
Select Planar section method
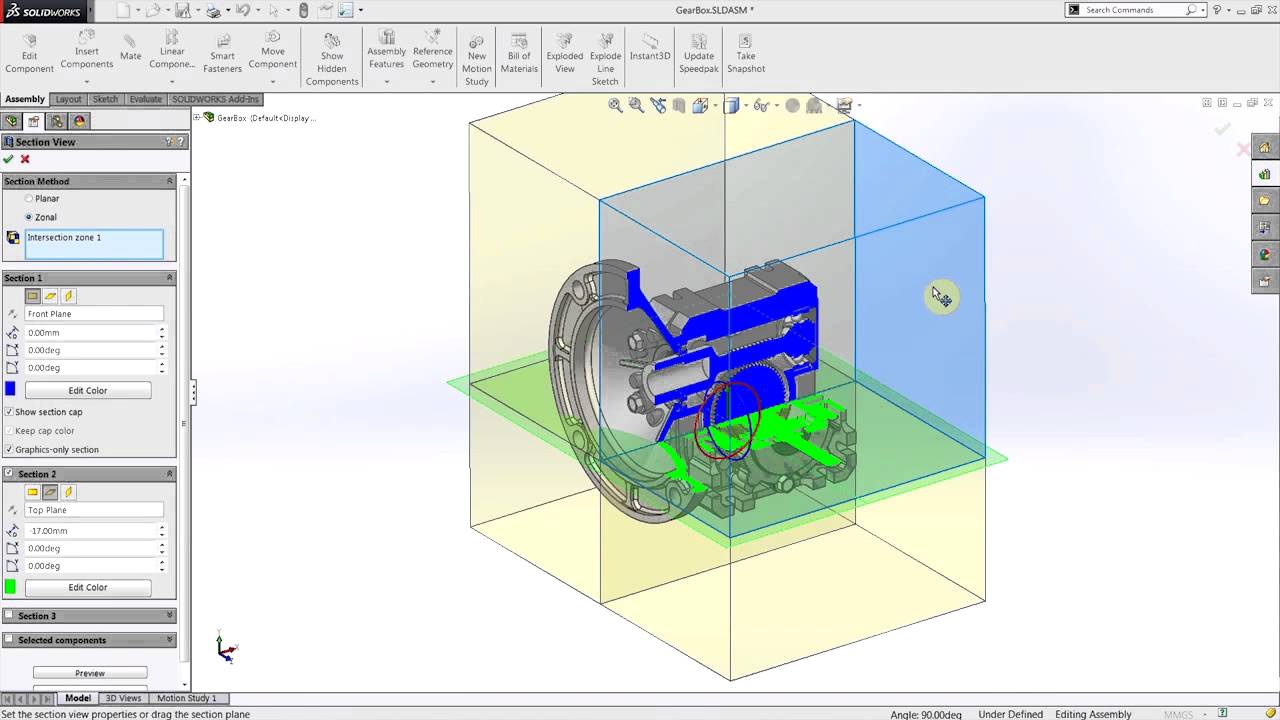(29, 199)
